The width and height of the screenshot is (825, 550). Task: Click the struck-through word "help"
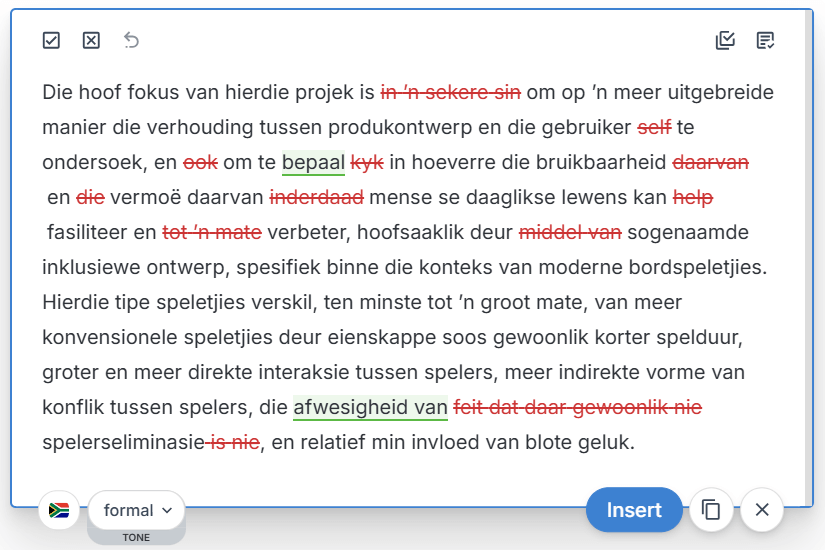coord(693,197)
